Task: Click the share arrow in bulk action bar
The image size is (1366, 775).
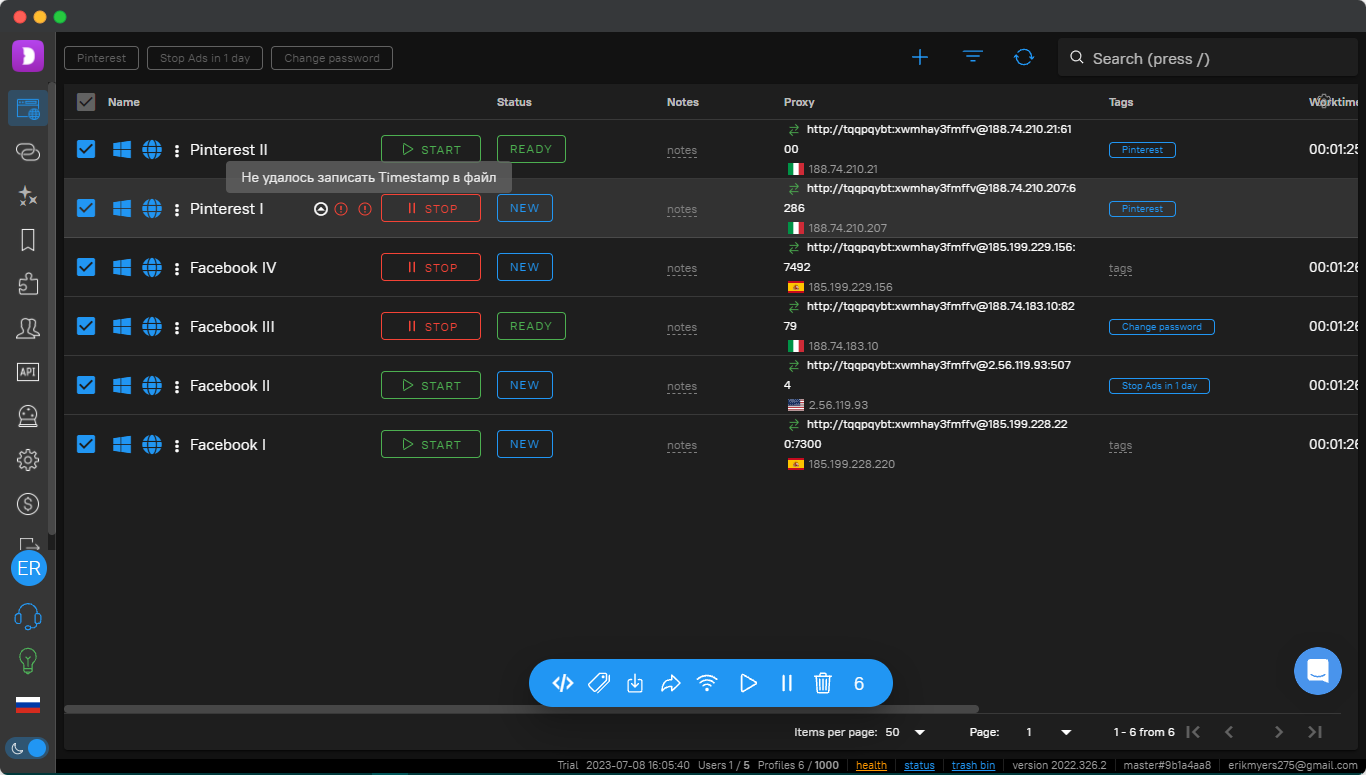Action: click(671, 683)
